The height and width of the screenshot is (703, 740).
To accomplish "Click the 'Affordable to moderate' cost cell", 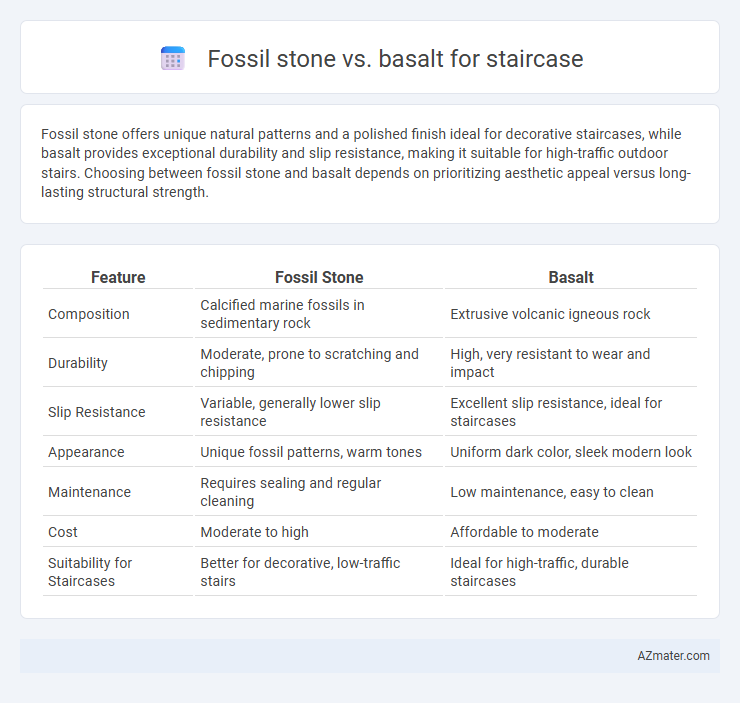I will point(571,532).
